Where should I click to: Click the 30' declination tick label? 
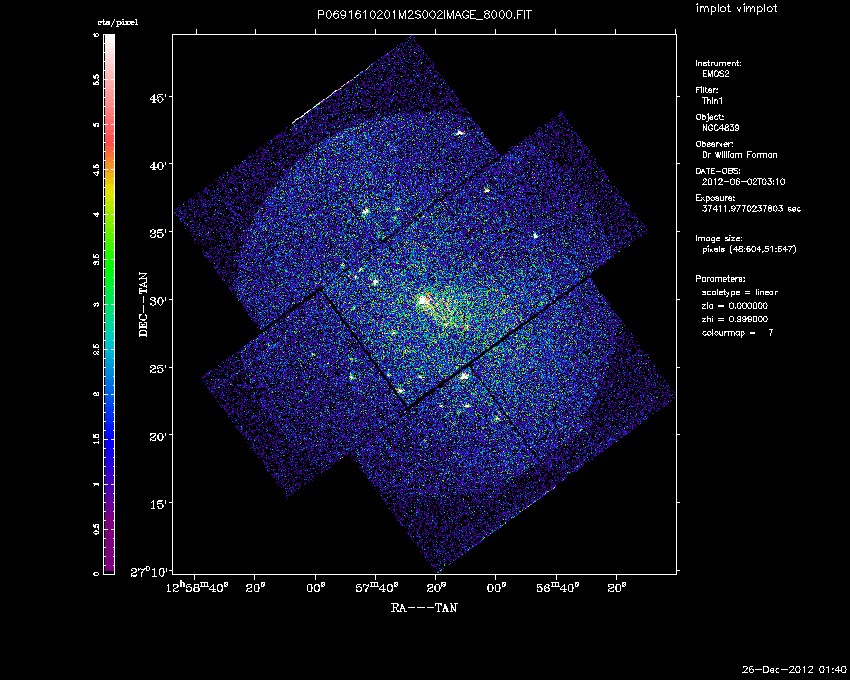coord(159,300)
